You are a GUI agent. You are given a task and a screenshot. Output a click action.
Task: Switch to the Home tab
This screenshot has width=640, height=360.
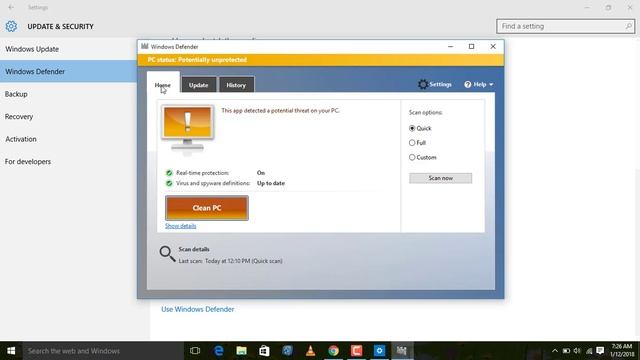point(163,85)
